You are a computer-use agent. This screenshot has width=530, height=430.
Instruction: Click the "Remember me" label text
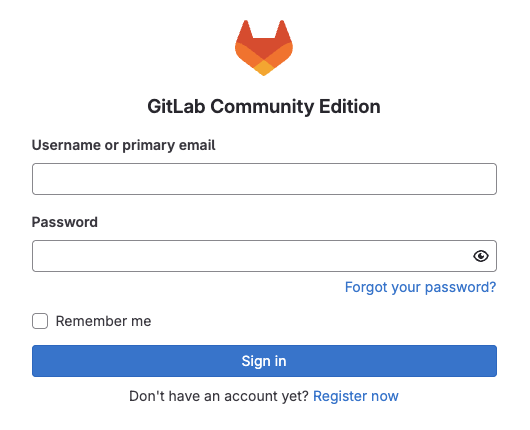(103, 321)
